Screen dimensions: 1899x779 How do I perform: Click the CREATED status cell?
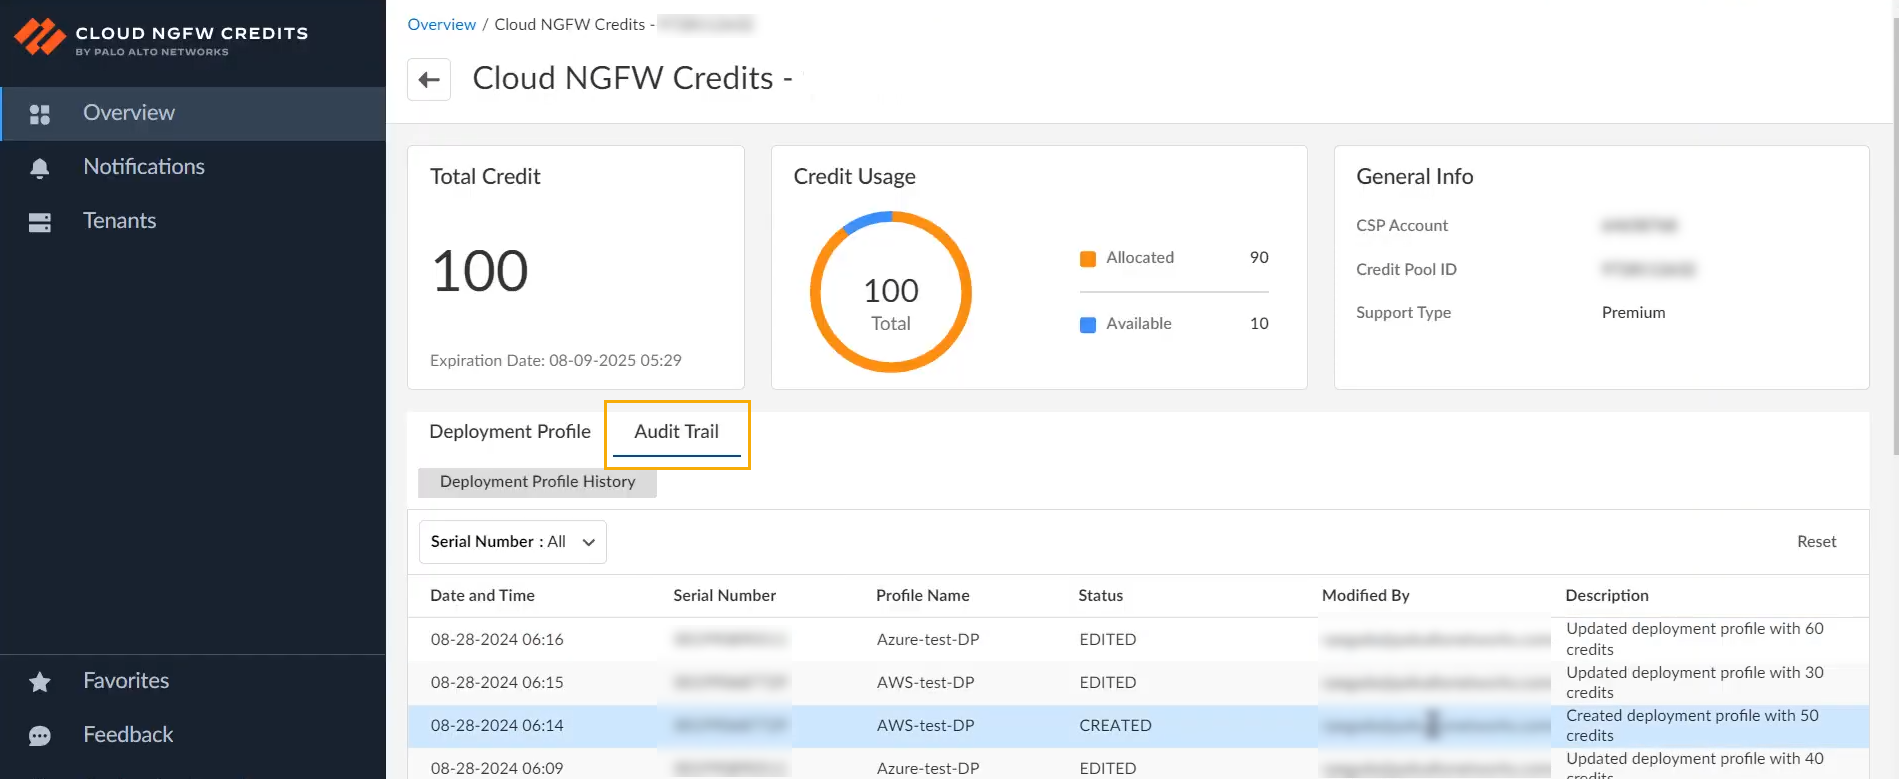point(1115,726)
